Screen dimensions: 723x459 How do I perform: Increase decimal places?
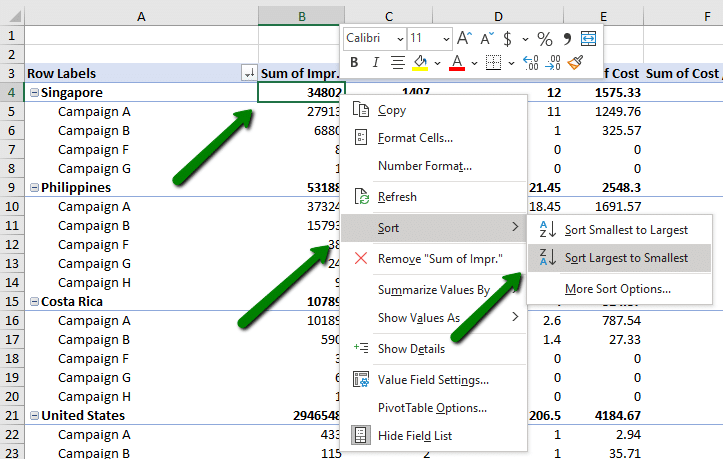[x=530, y=62]
